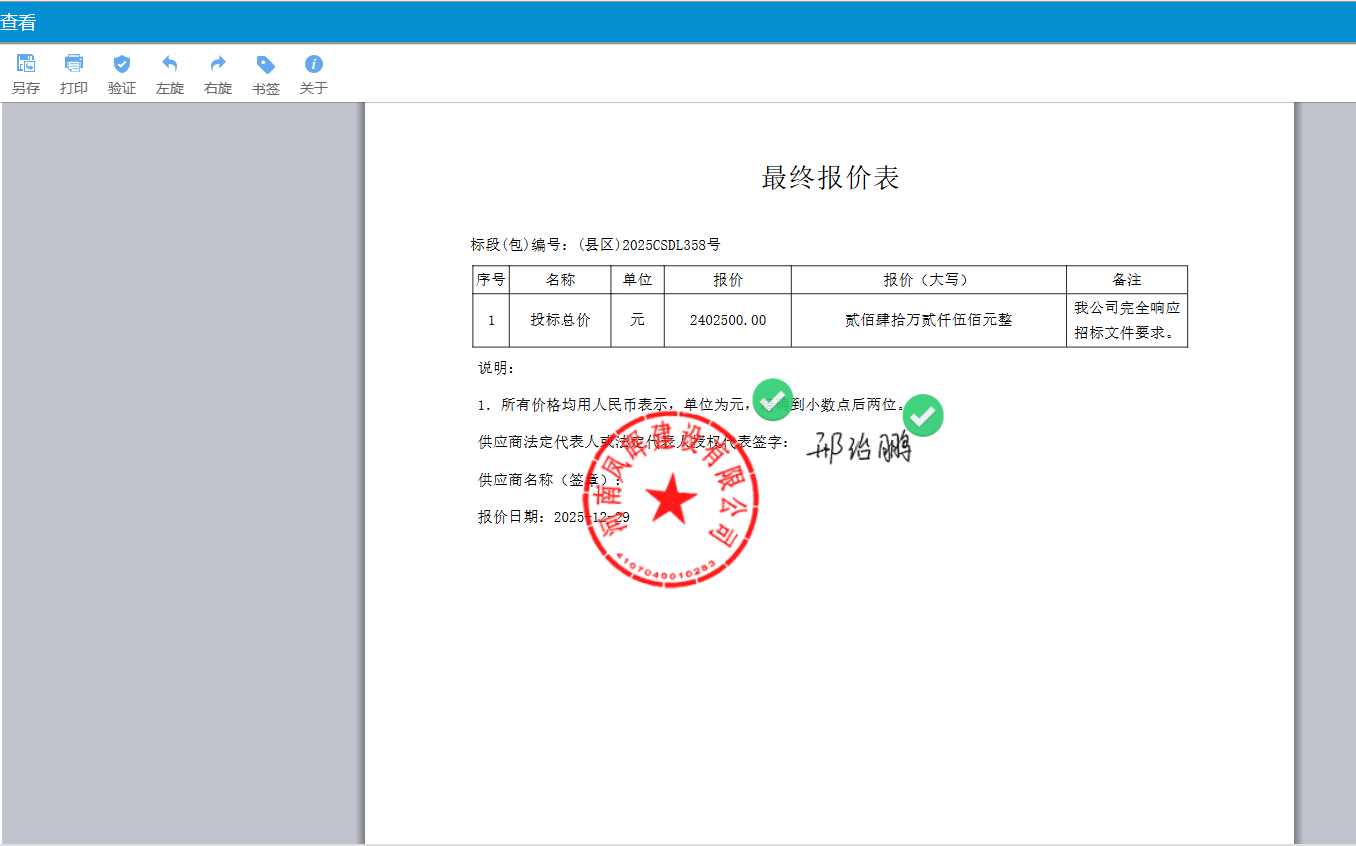
Task: Click the green checkmark badge above the signature
Action: tap(923, 415)
